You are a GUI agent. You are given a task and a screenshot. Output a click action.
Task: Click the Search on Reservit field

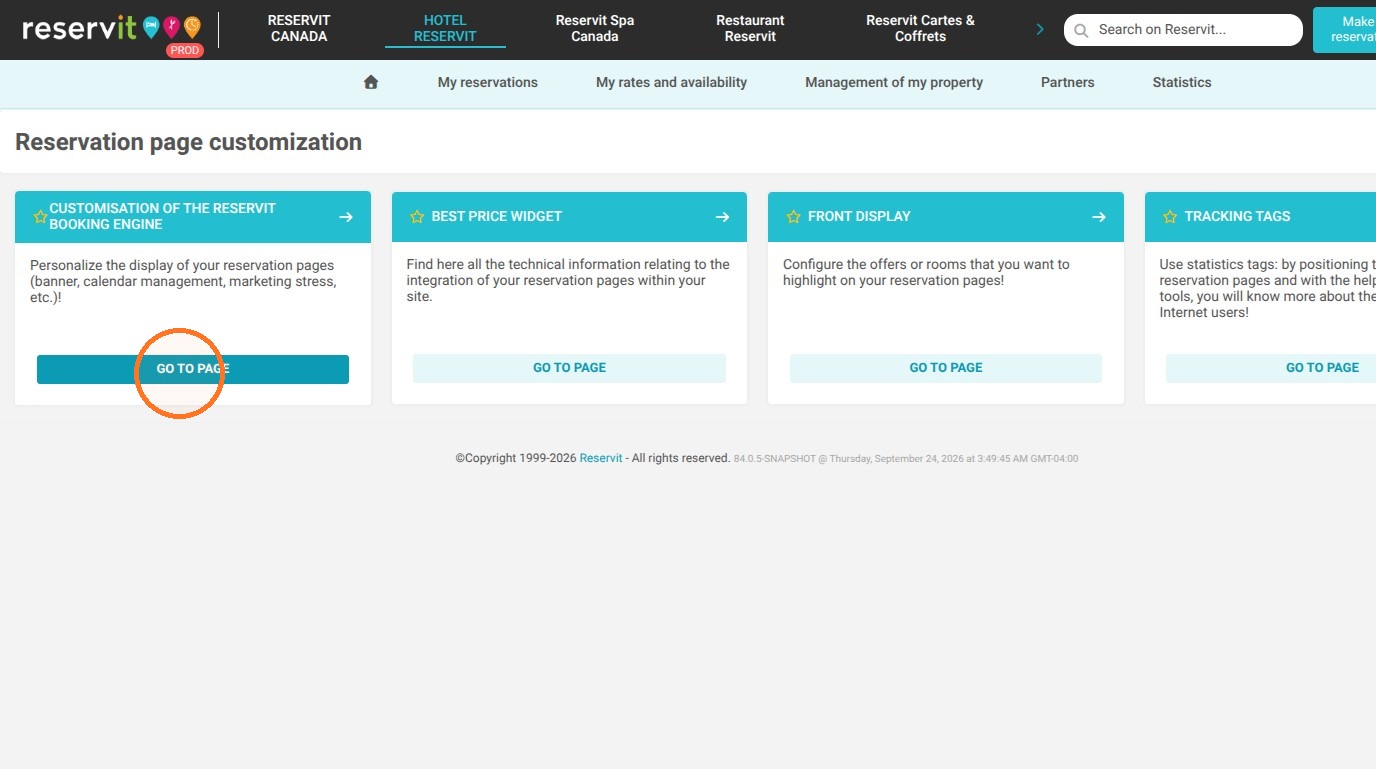point(1183,30)
